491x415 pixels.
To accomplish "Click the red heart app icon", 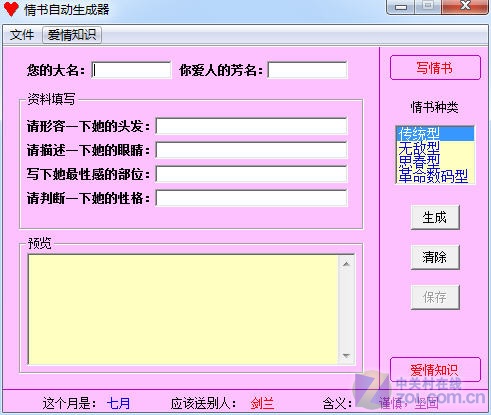I will tap(11, 8).
